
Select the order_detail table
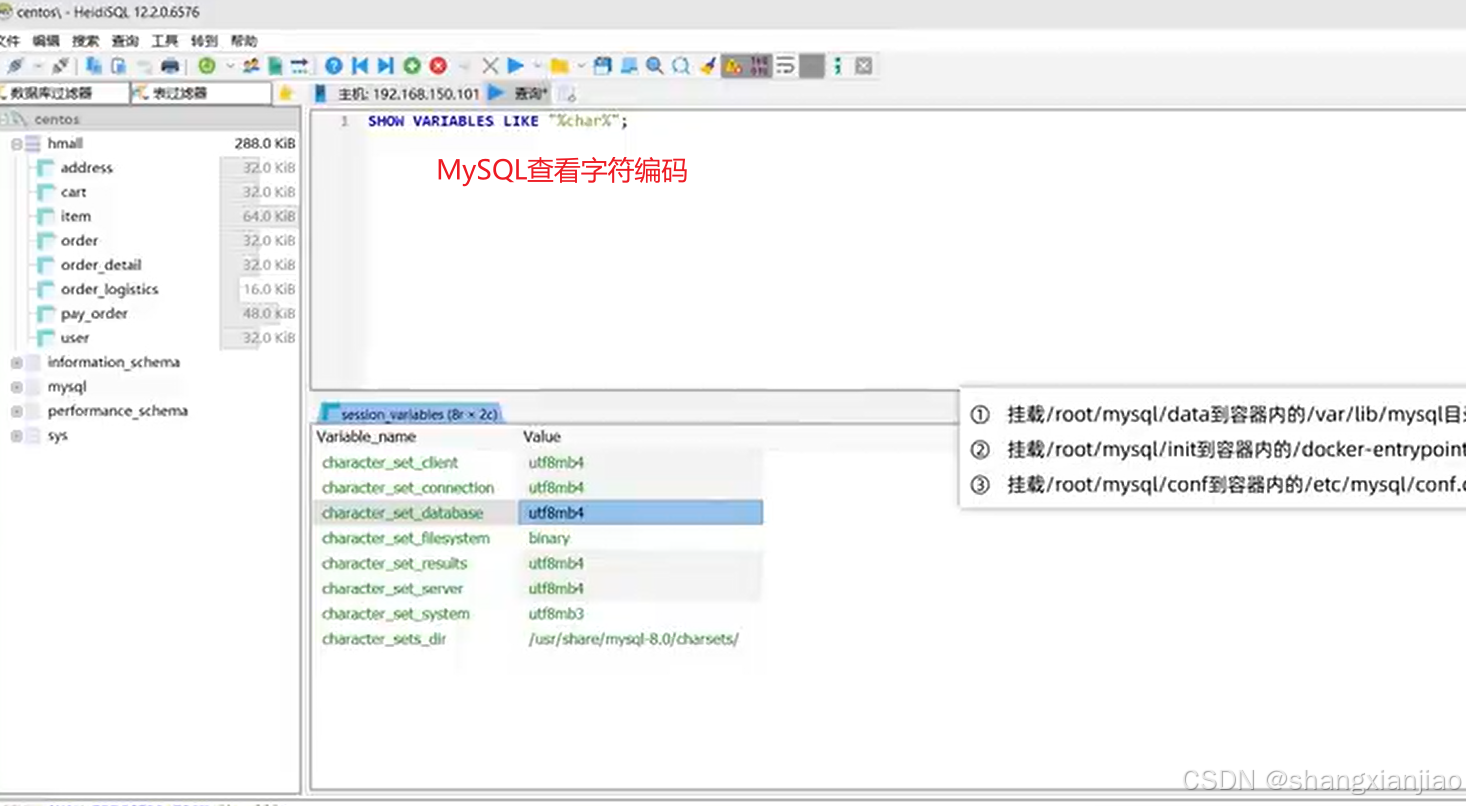[100, 265]
